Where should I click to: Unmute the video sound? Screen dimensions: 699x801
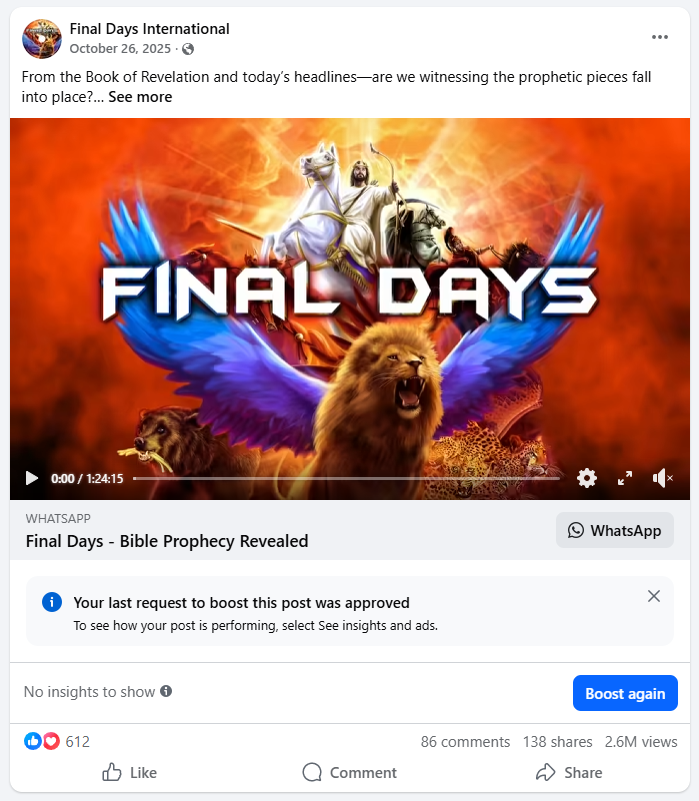point(662,478)
